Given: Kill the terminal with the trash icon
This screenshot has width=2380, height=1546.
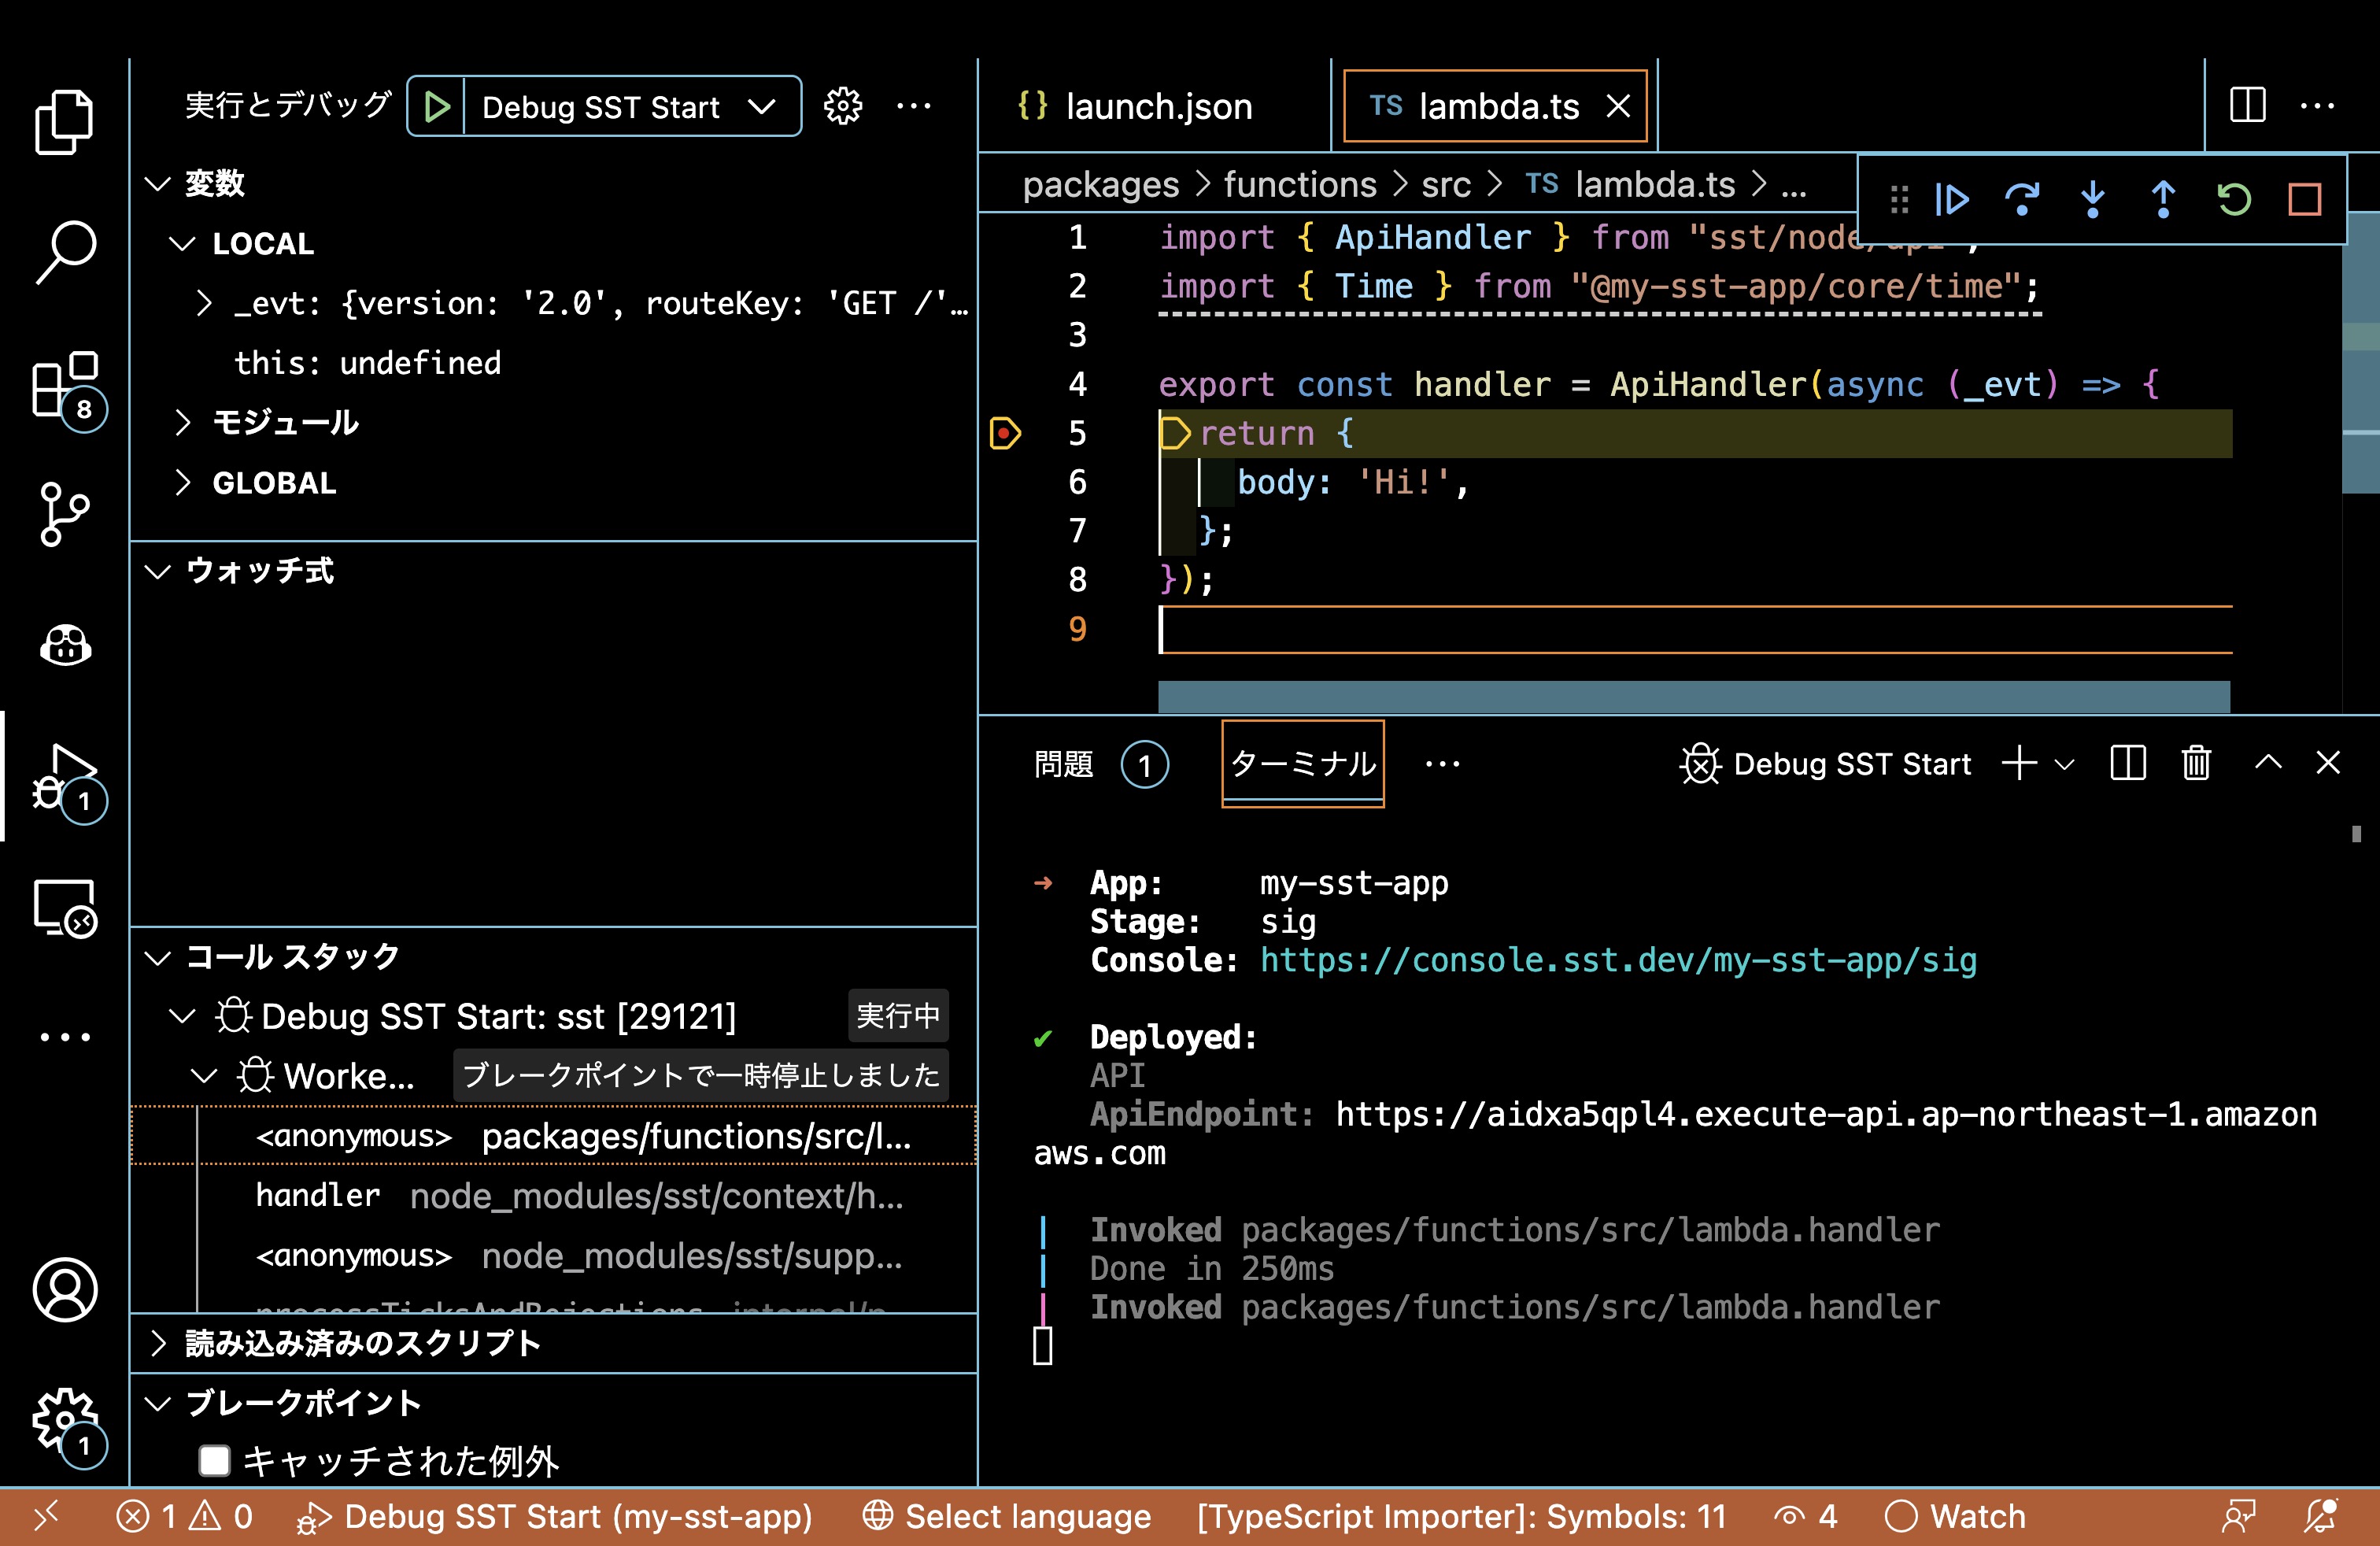Looking at the screenshot, I should 2196,763.
